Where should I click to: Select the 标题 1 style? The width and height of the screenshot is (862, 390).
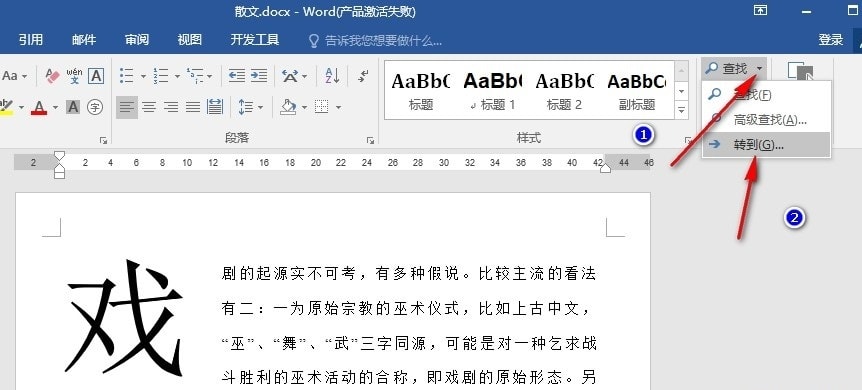coord(493,91)
